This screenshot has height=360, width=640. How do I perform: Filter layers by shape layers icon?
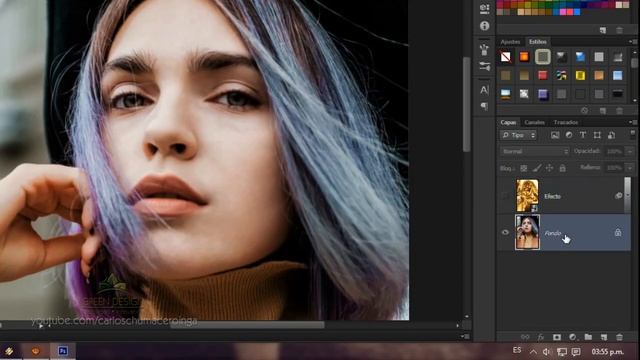597,135
